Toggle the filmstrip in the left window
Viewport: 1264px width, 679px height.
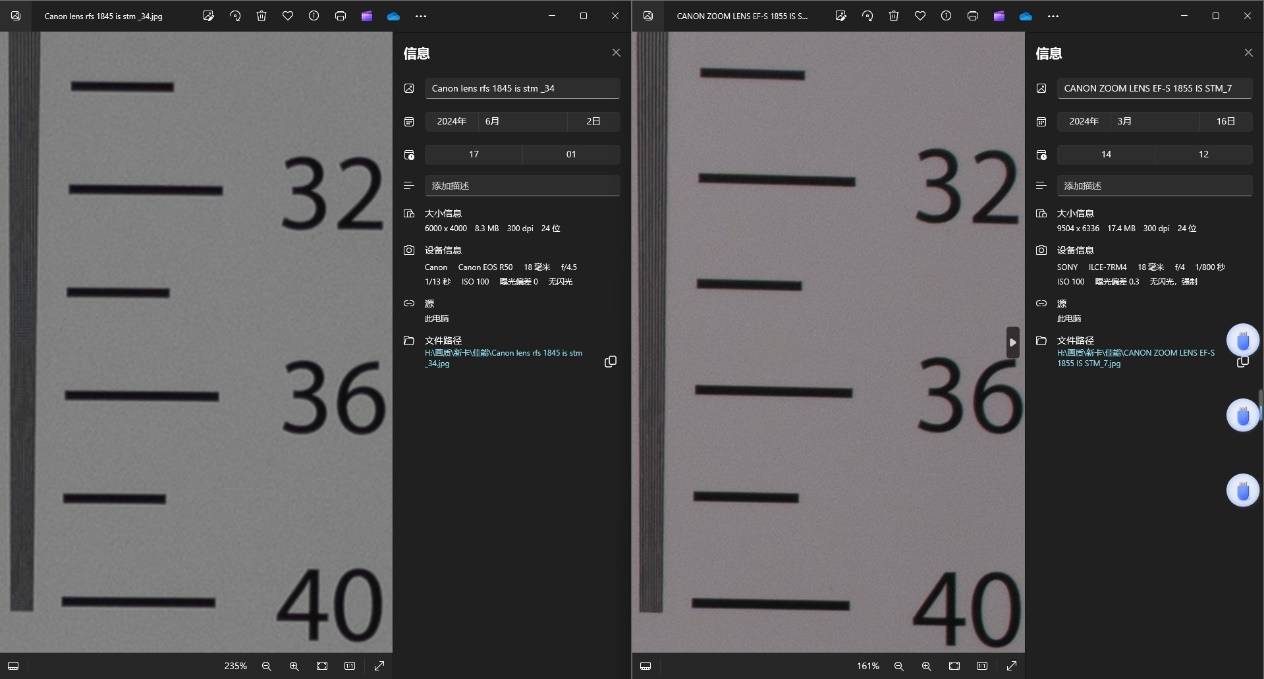[14, 666]
